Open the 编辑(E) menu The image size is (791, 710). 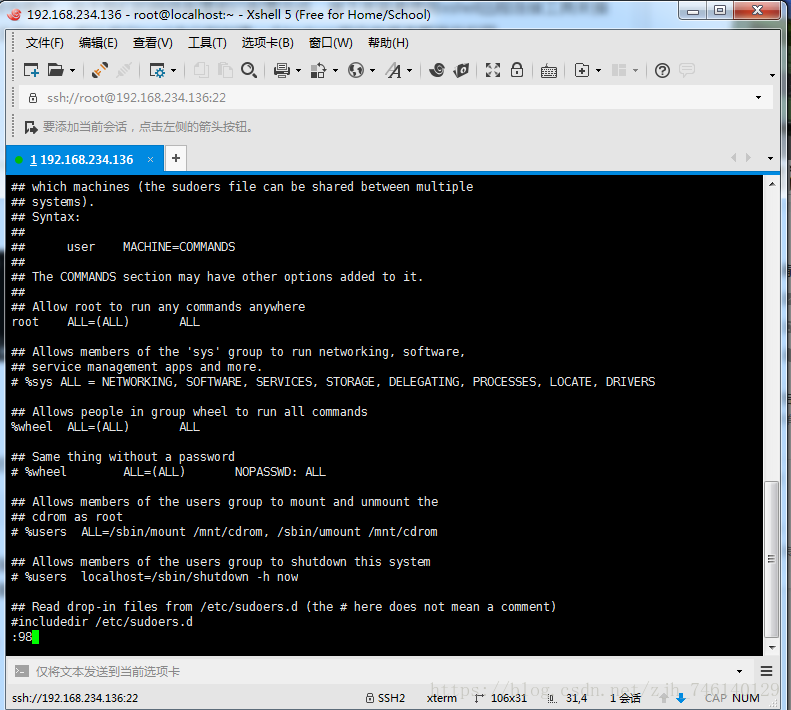(x=98, y=43)
